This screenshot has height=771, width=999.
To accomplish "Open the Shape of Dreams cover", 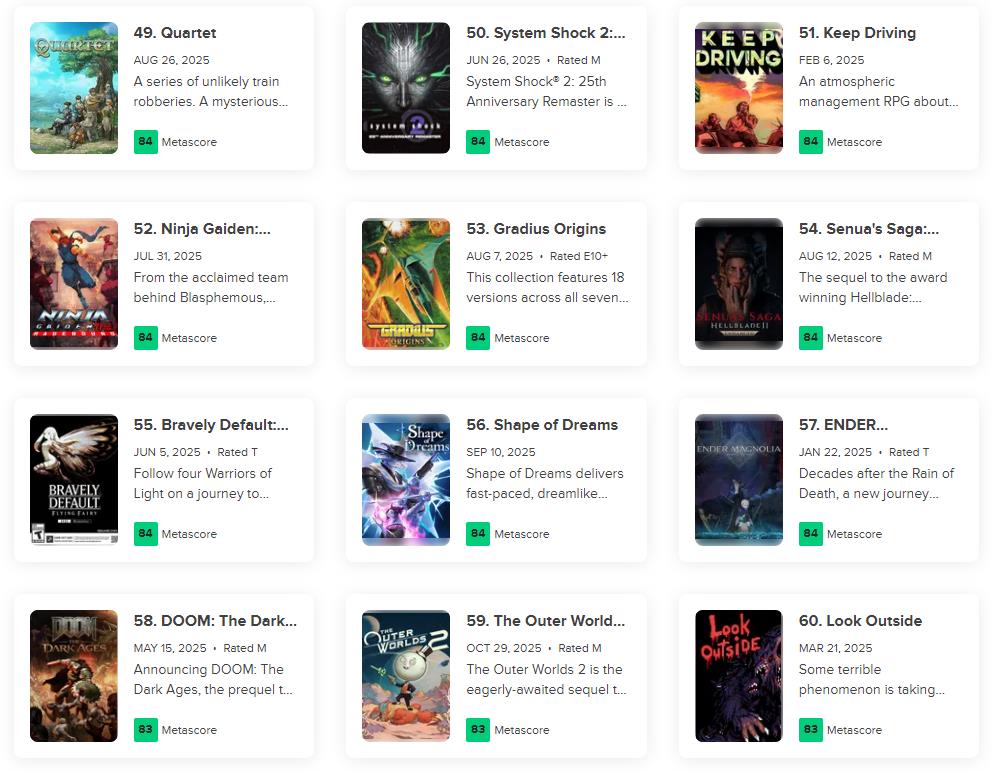I will click(x=406, y=480).
